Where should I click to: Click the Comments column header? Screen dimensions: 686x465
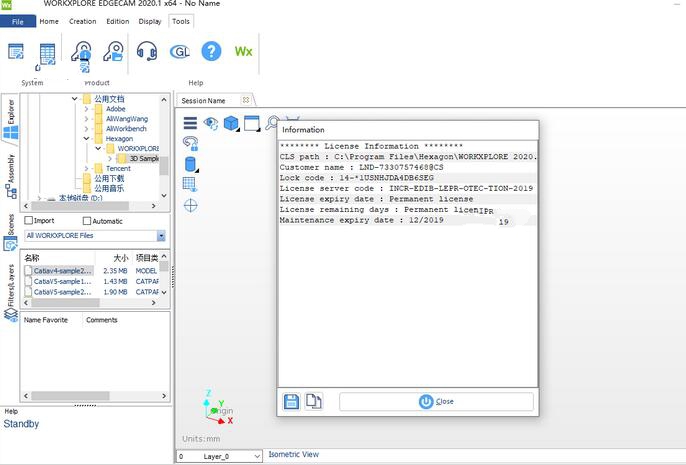102,320
